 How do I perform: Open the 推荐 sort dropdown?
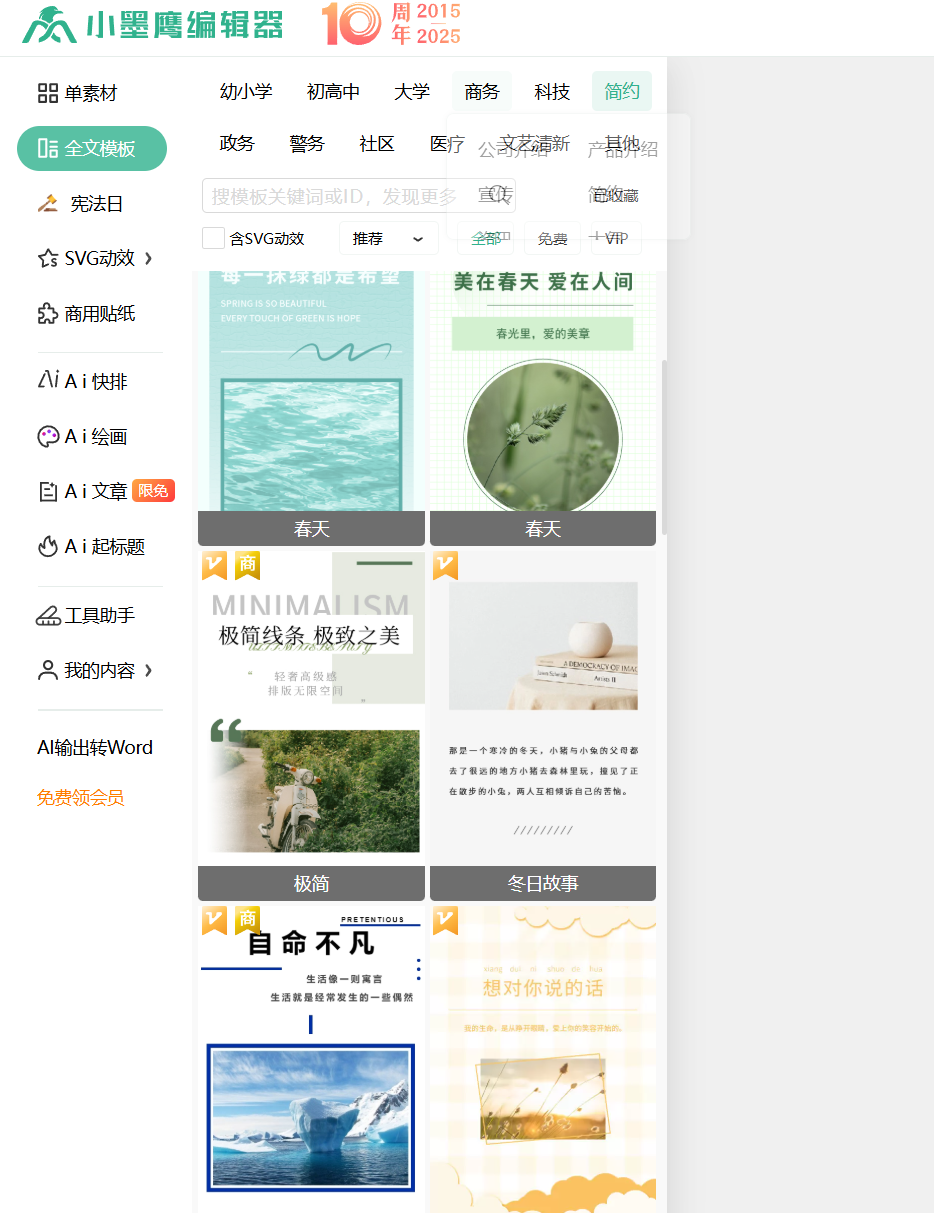(x=388, y=239)
